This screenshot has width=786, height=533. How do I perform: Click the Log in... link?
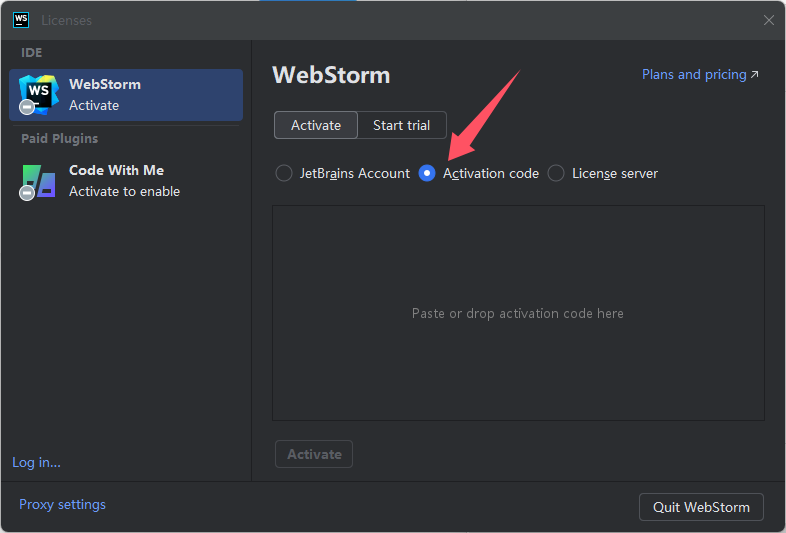coord(36,462)
